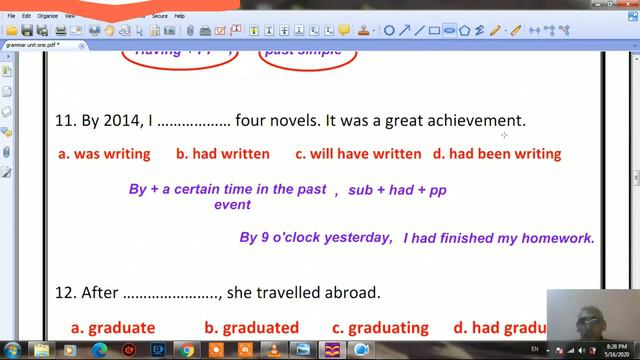Select the eraser tool icon
The height and width of the screenshot is (360, 640).
click(516, 31)
